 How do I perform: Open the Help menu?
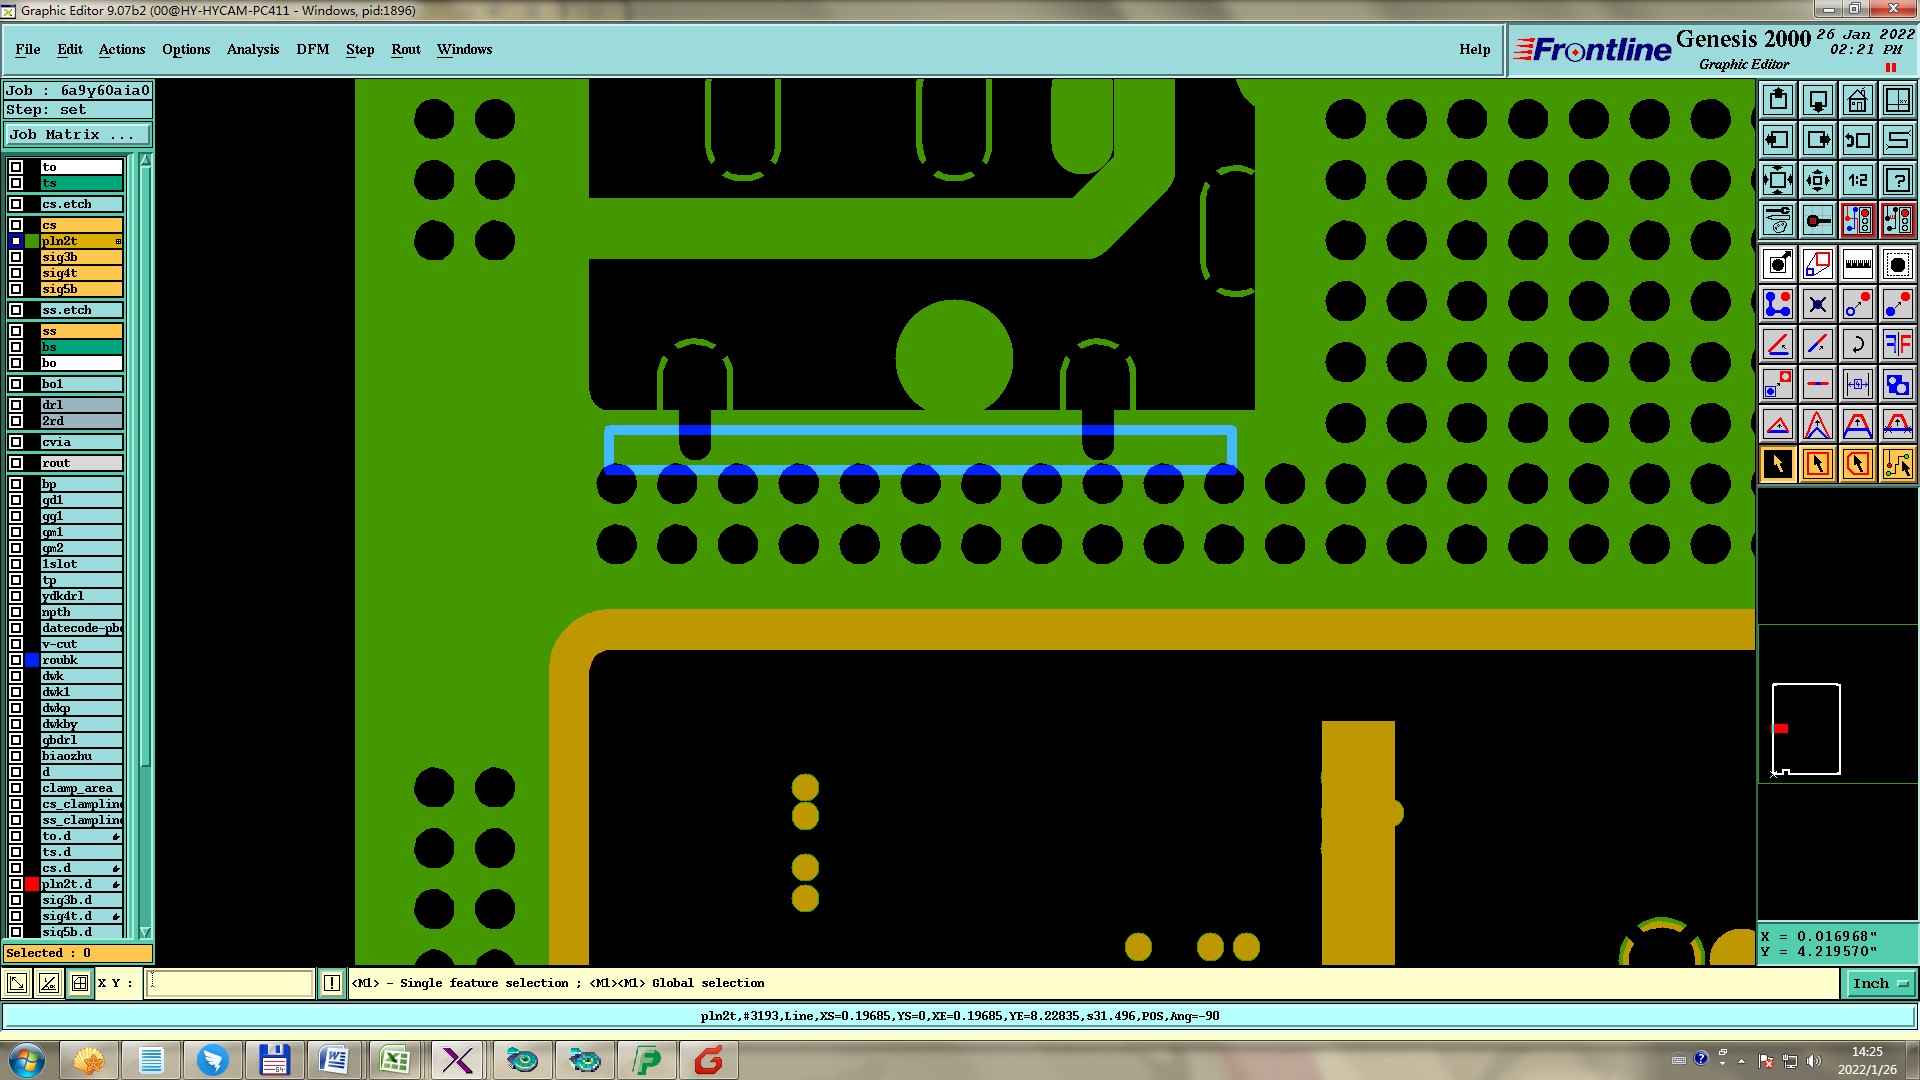click(1474, 49)
